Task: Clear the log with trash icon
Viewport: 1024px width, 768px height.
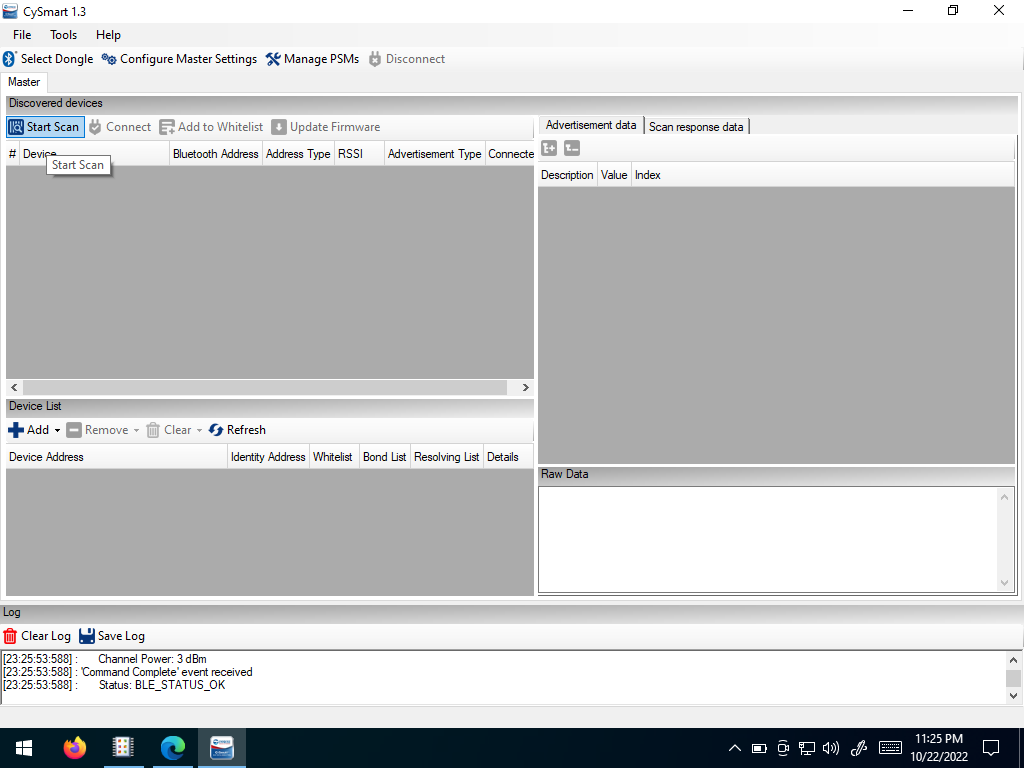Action: [10, 636]
